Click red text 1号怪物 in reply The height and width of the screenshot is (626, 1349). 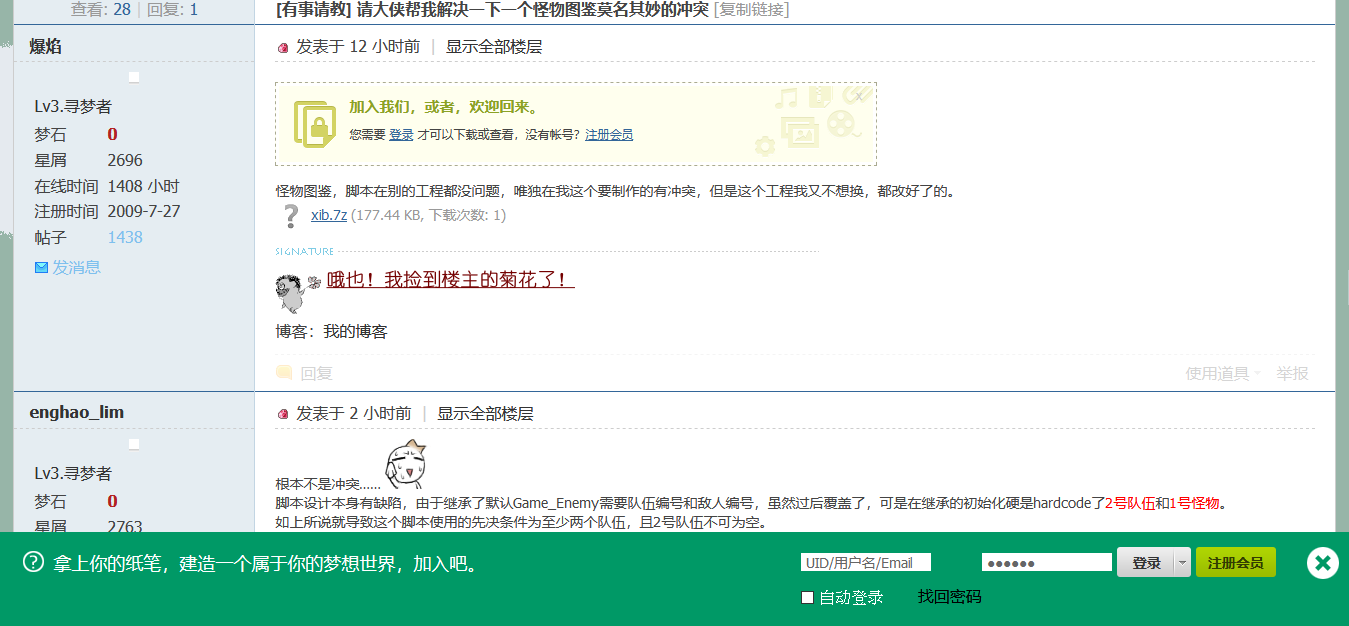(x=1195, y=503)
